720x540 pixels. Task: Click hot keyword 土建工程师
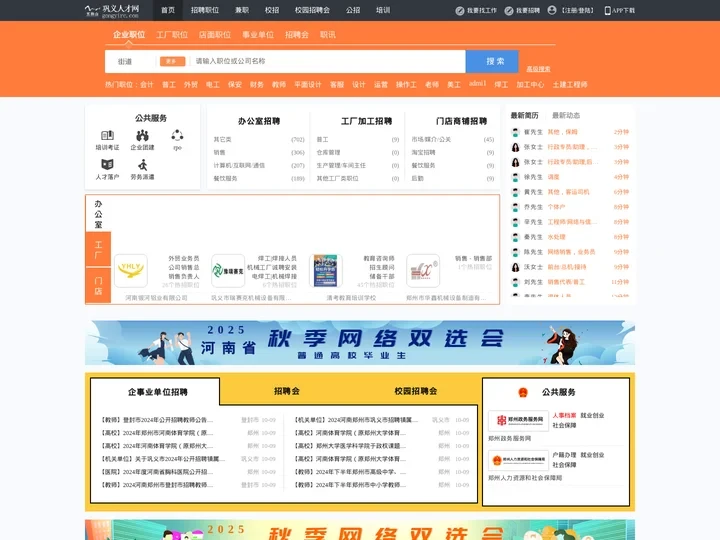[x=570, y=85]
